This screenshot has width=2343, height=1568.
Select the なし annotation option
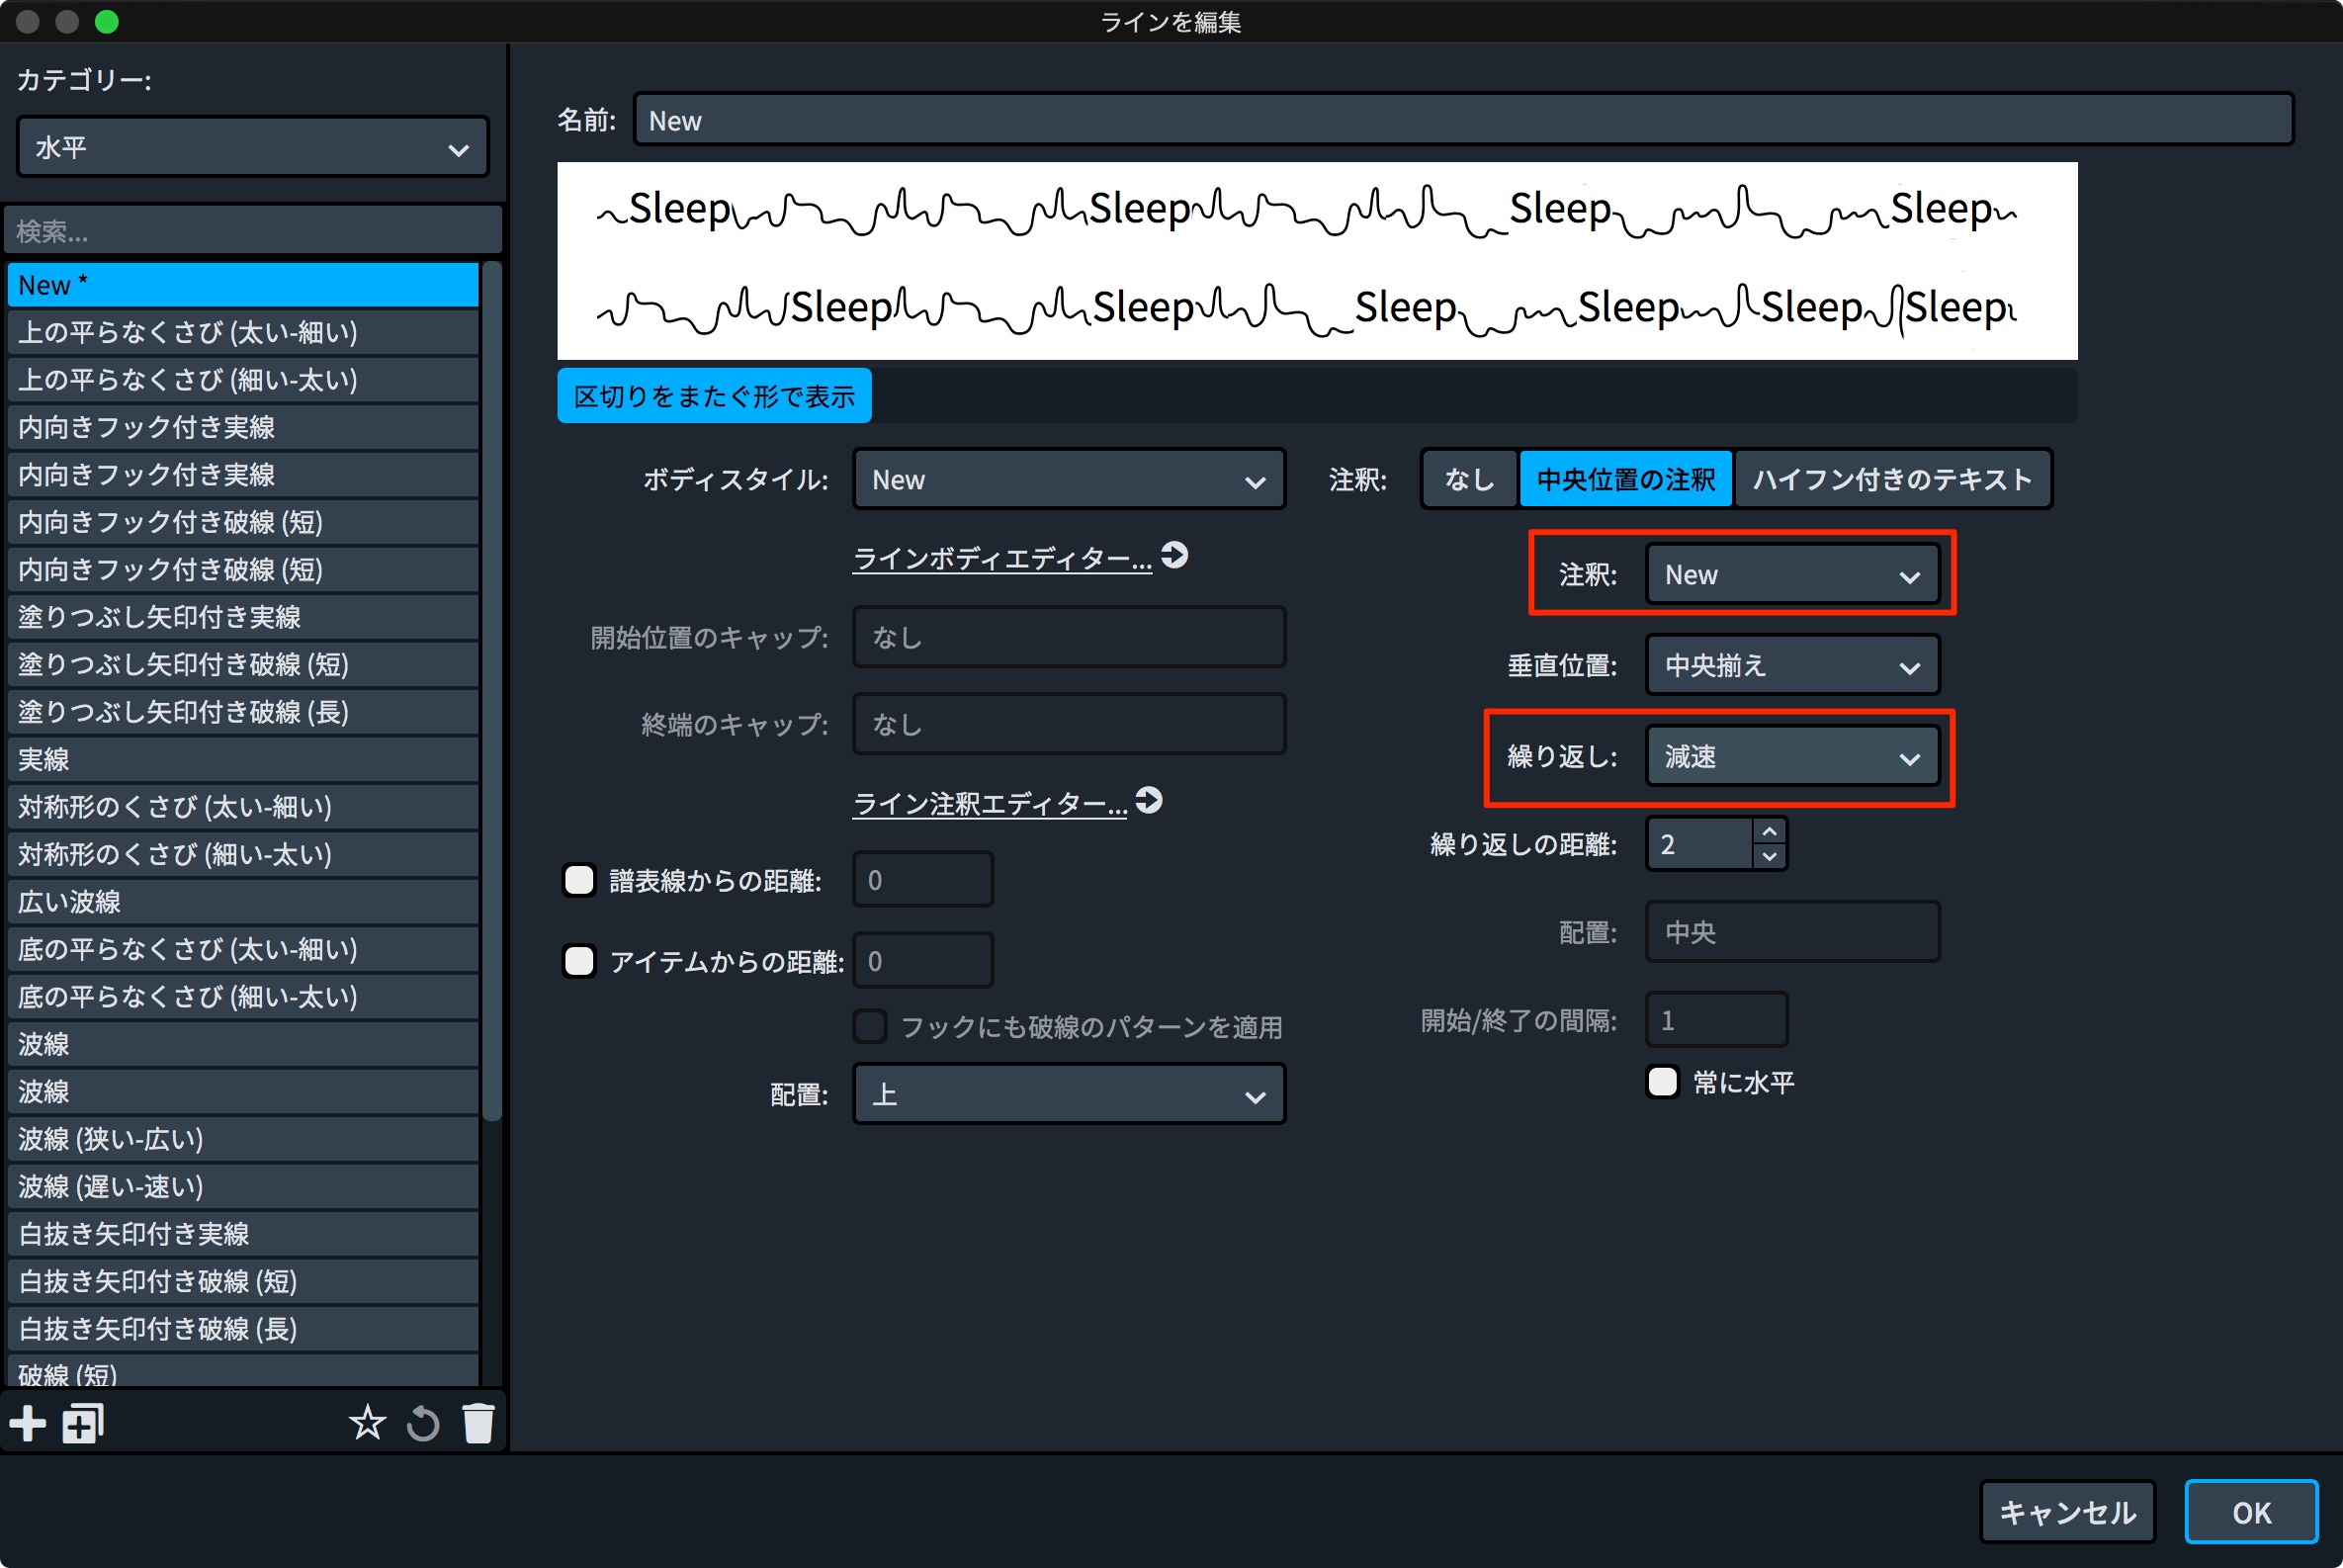coord(1469,480)
